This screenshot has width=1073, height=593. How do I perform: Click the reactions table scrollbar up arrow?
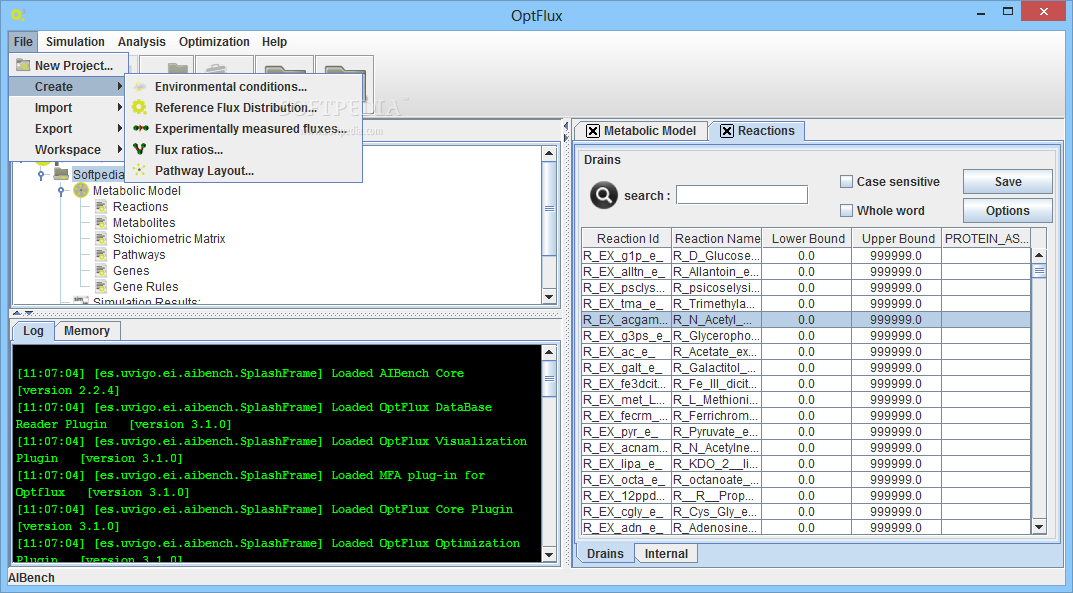click(1039, 255)
